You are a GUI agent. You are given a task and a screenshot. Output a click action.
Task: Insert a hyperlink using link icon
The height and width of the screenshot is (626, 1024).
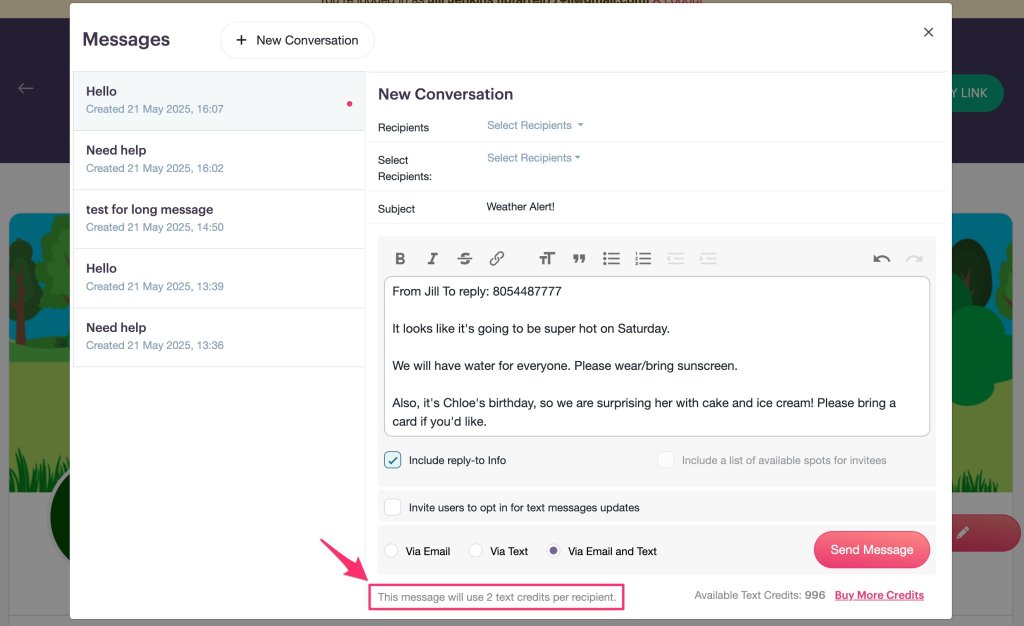(497, 258)
